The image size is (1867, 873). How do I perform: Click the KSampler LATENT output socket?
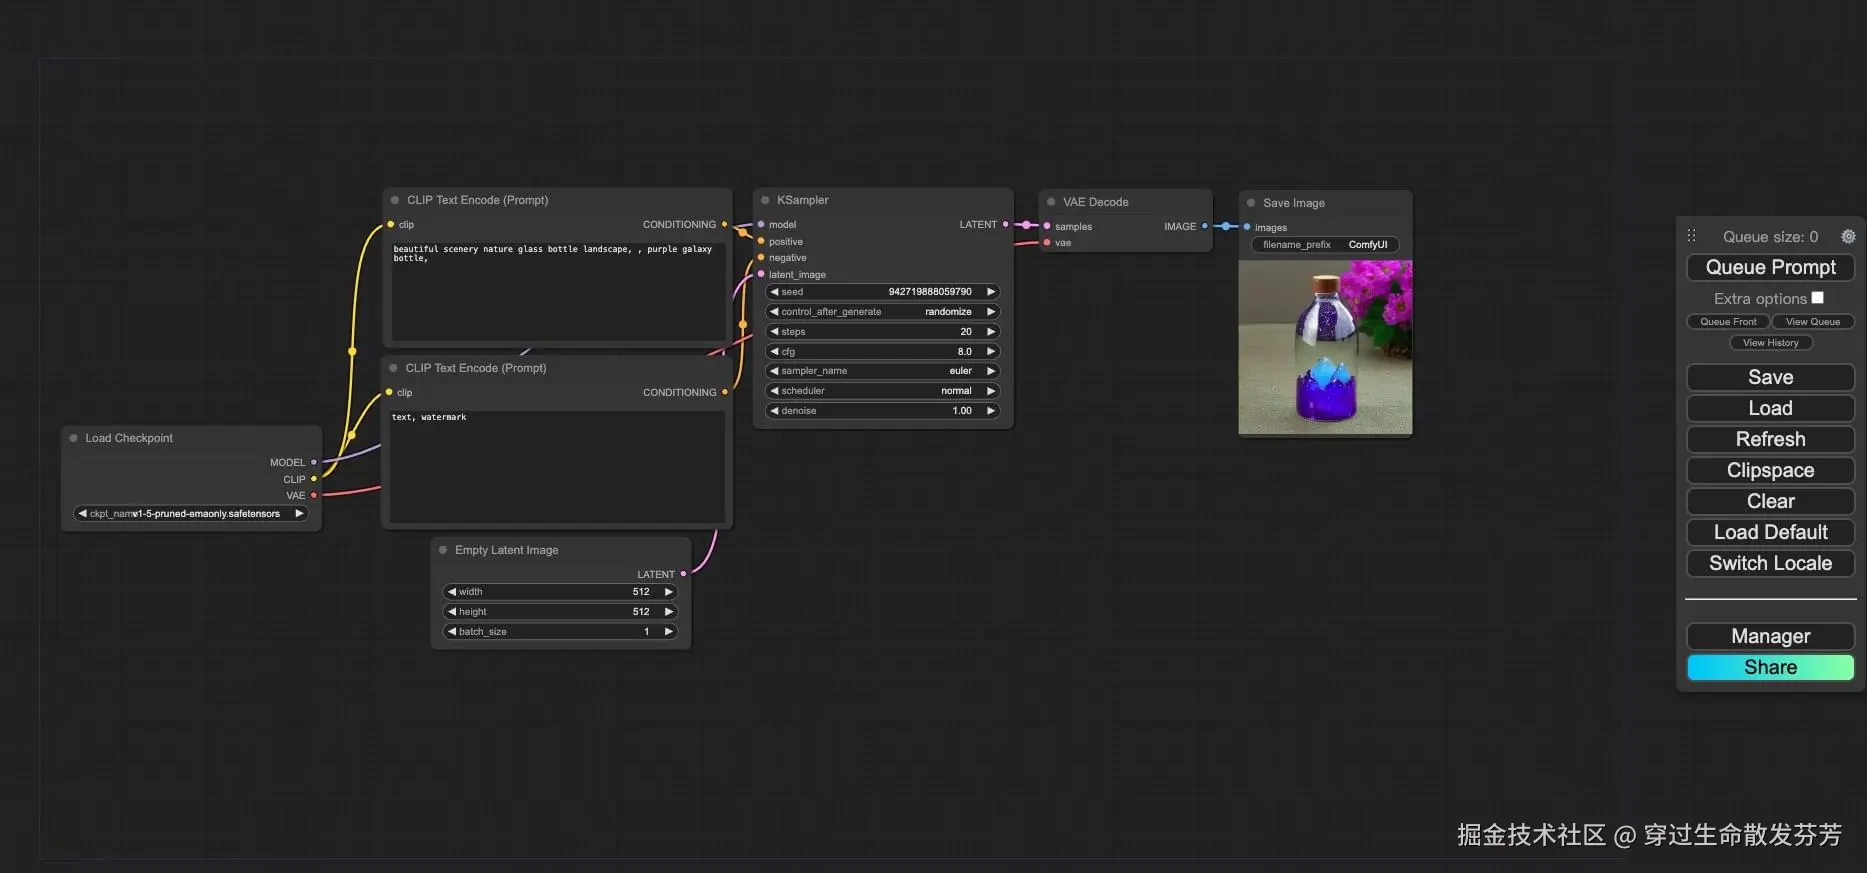(x=1006, y=224)
